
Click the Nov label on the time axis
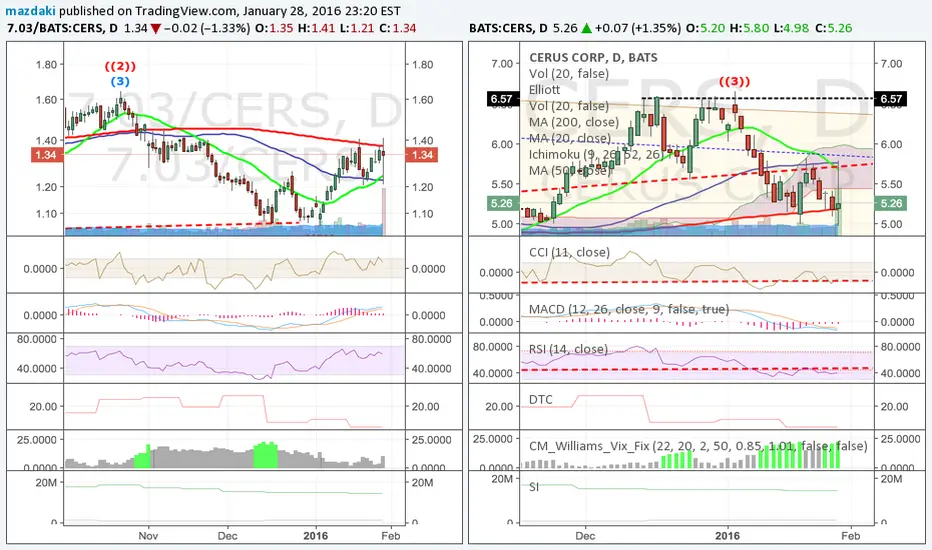pyautogui.click(x=148, y=536)
